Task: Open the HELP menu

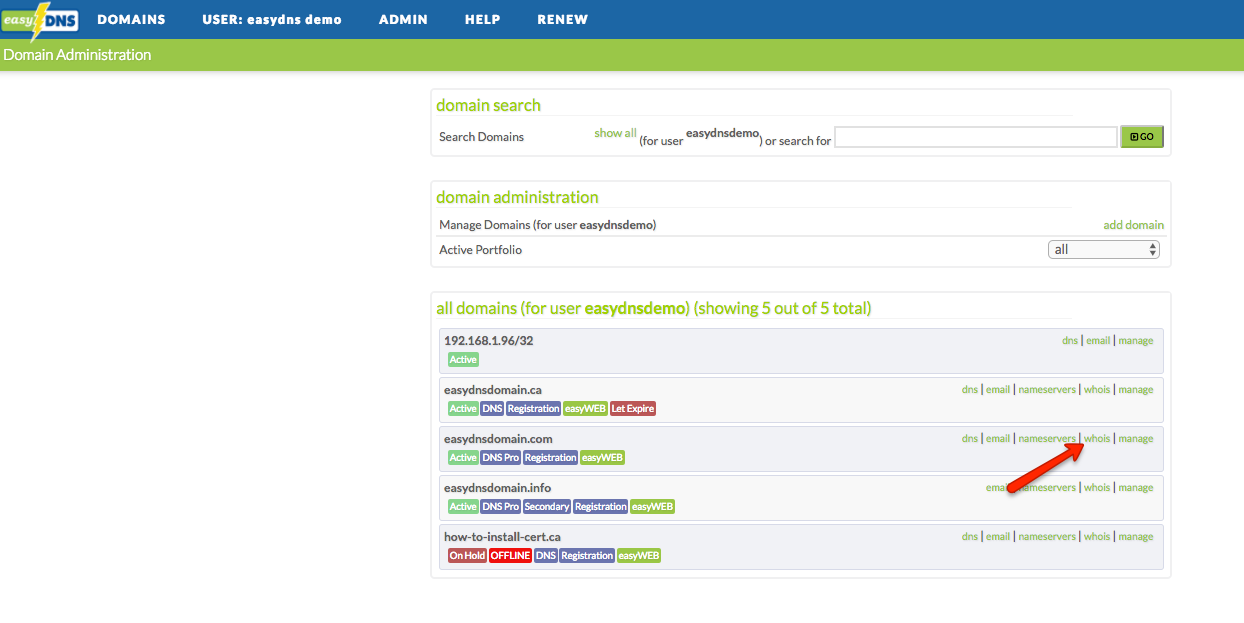Action: [x=482, y=20]
